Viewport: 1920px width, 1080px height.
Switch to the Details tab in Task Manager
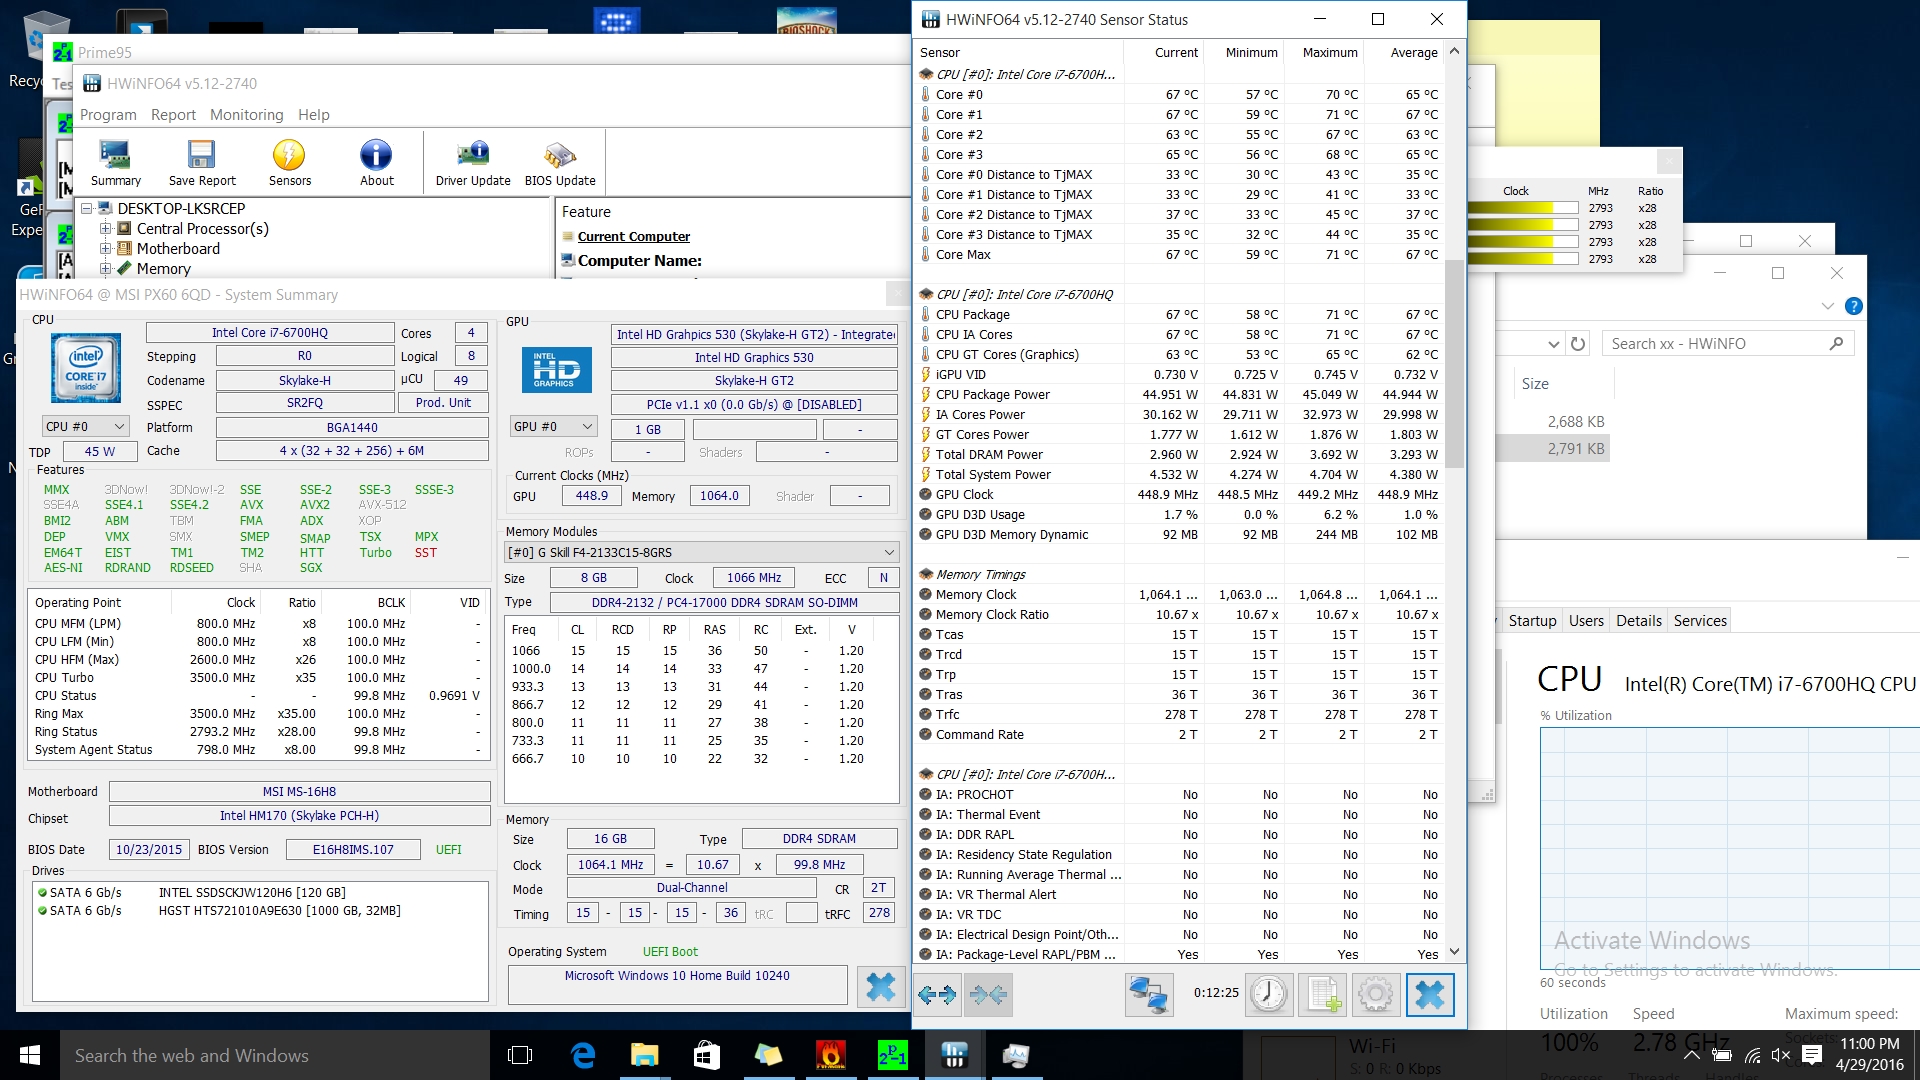[1639, 620]
